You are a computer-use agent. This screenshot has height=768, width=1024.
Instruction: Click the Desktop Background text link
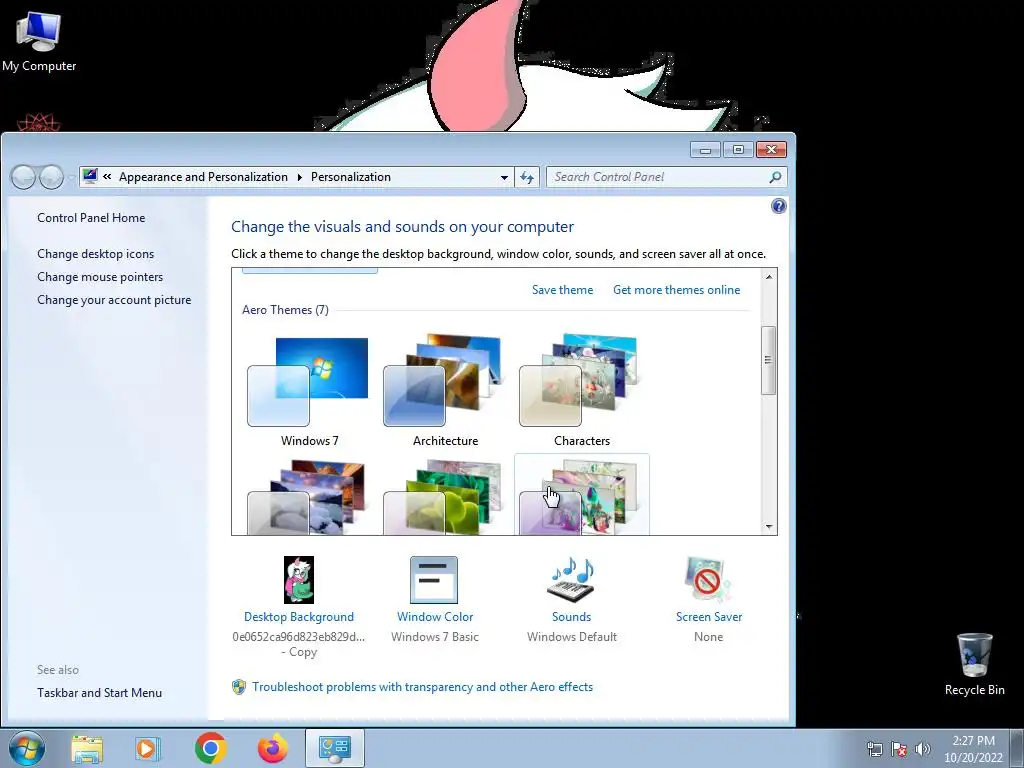(298, 617)
